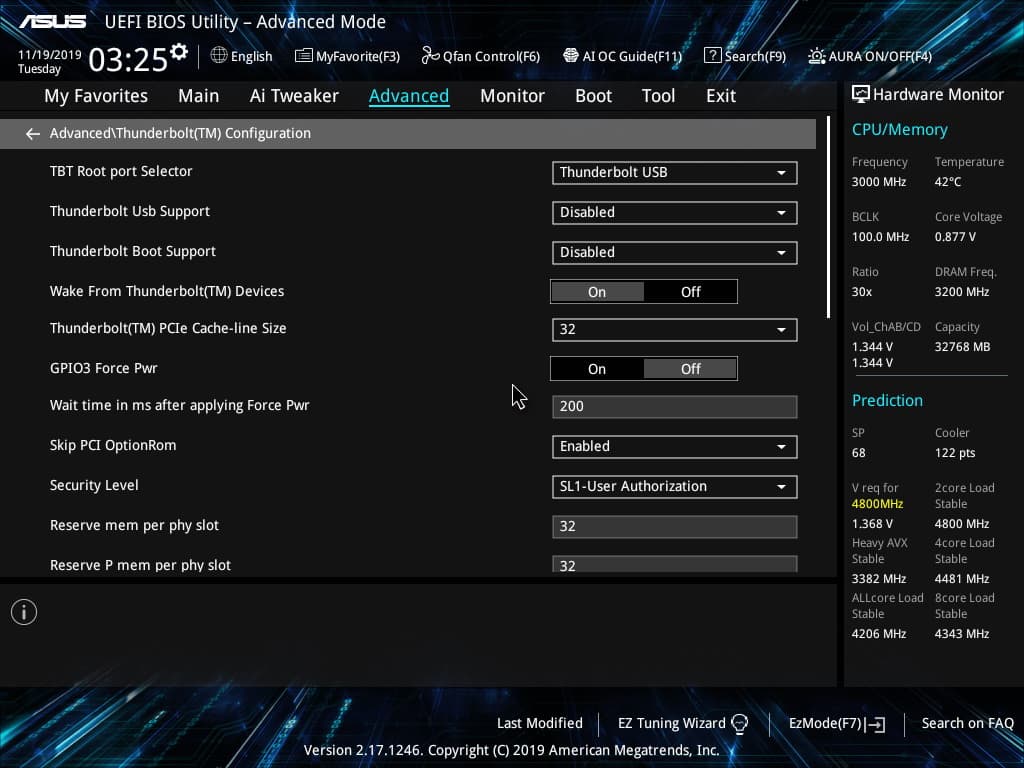Click the DRAM Freq. 3200 MHz value
Image resolution: width=1024 pixels, height=768 pixels.
(x=961, y=292)
